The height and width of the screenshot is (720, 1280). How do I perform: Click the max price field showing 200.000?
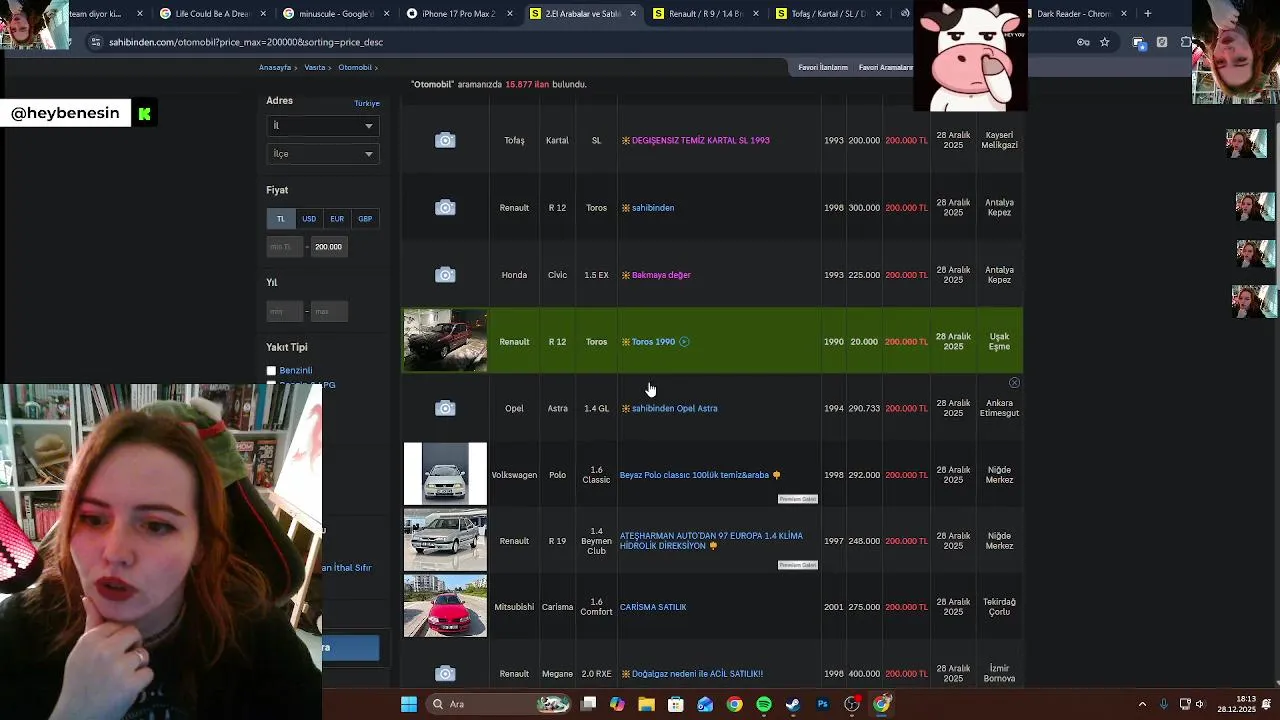[329, 247]
